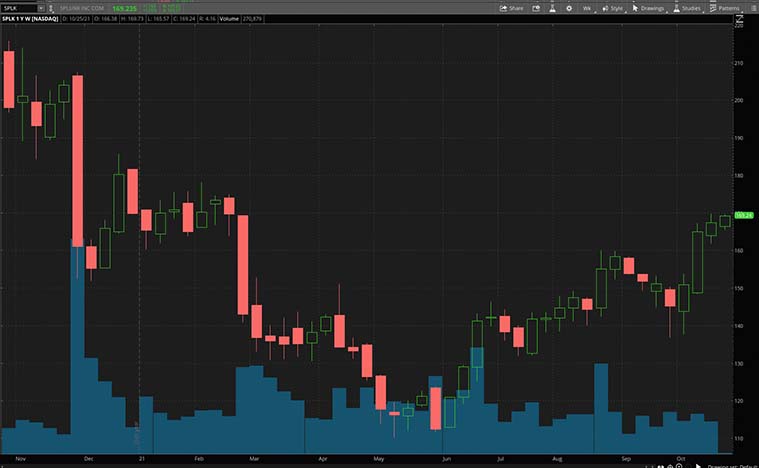
Task: Click the 210 price axis label
Action: point(739,63)
